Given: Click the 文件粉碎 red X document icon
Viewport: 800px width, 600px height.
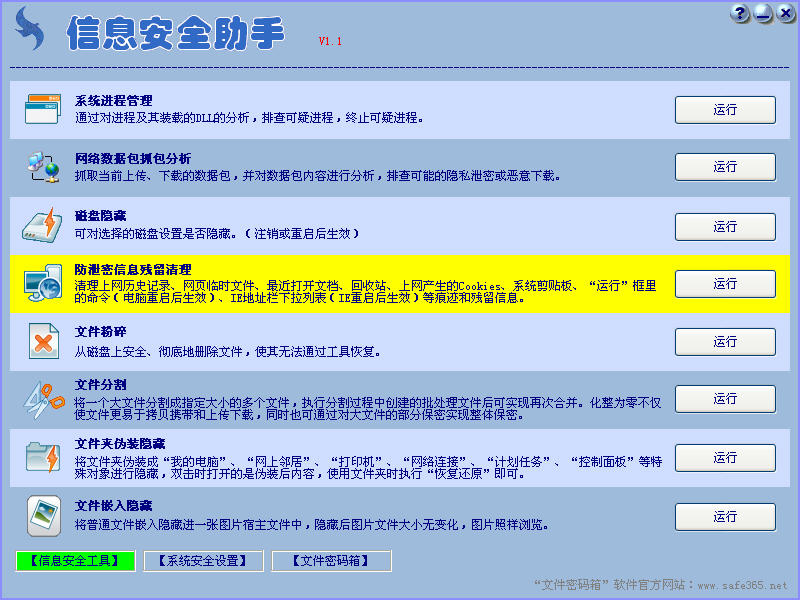Looking at the screenshot, I should [43, 341].
